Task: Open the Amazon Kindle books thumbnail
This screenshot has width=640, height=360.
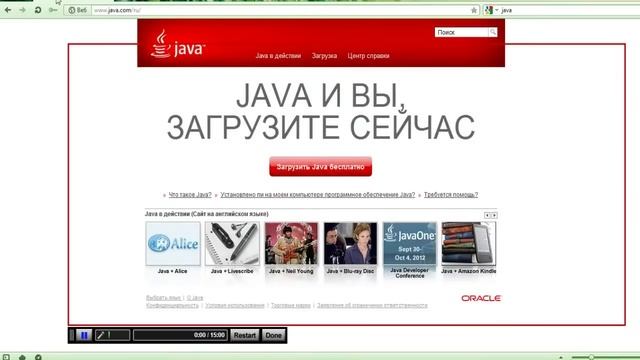Action: [469, 244]
